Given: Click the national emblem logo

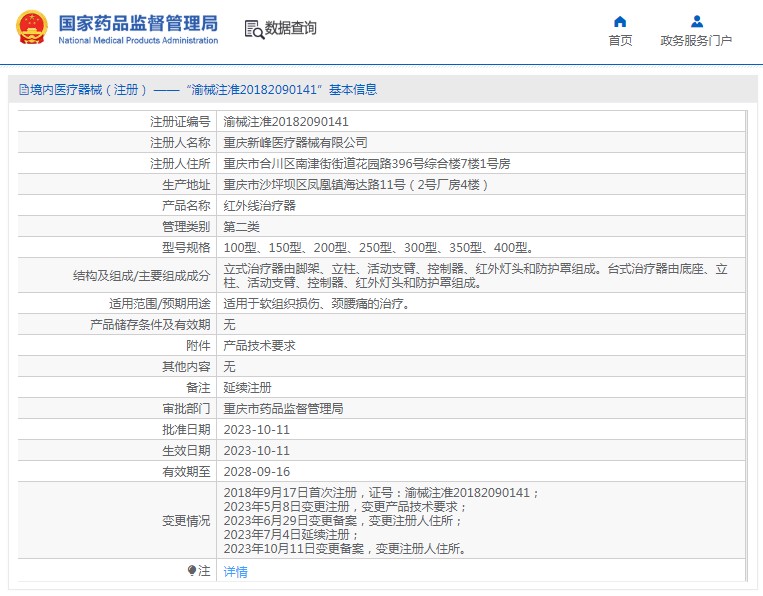Looking at the screenshot, I should [32, 28].
